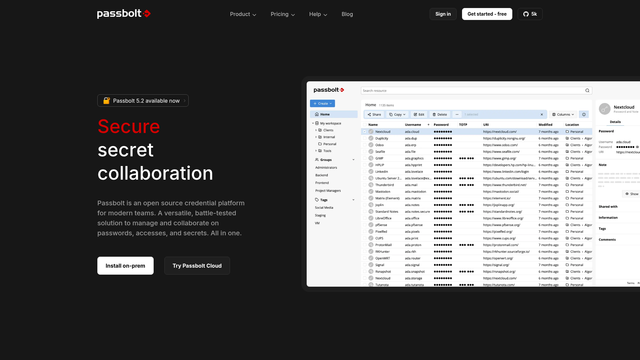Select the Social Media tag in preview
This screenshot has height=360, width=640.
point(324,208)
